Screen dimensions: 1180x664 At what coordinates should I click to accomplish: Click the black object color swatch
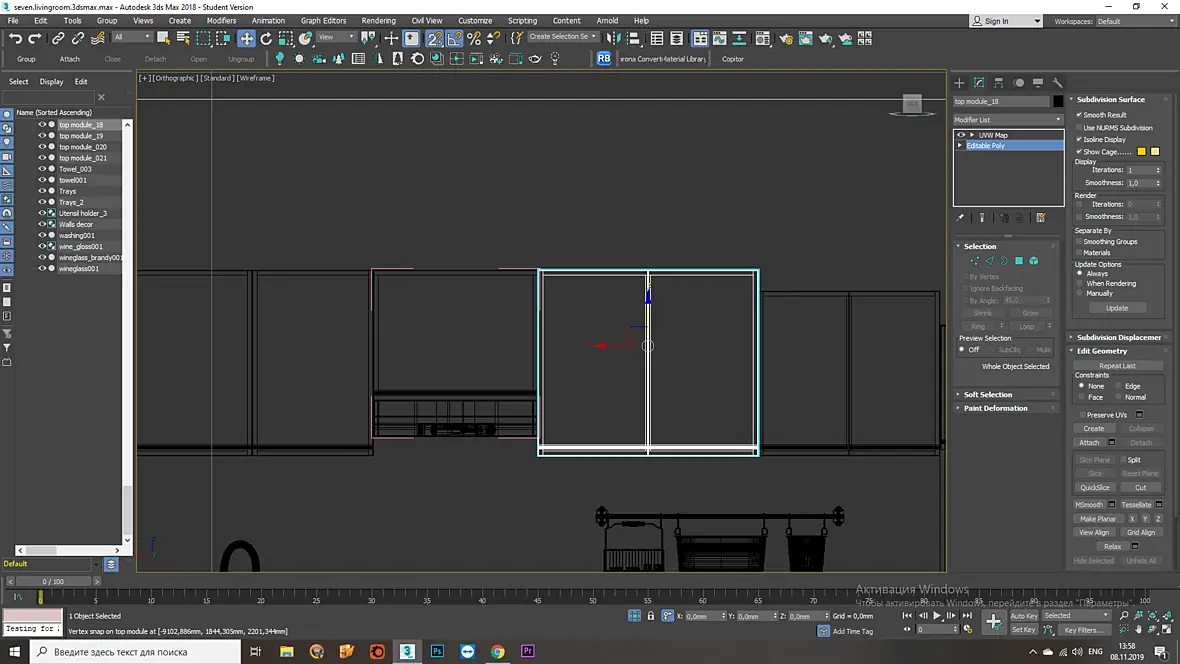click(x=1058, y=101)
